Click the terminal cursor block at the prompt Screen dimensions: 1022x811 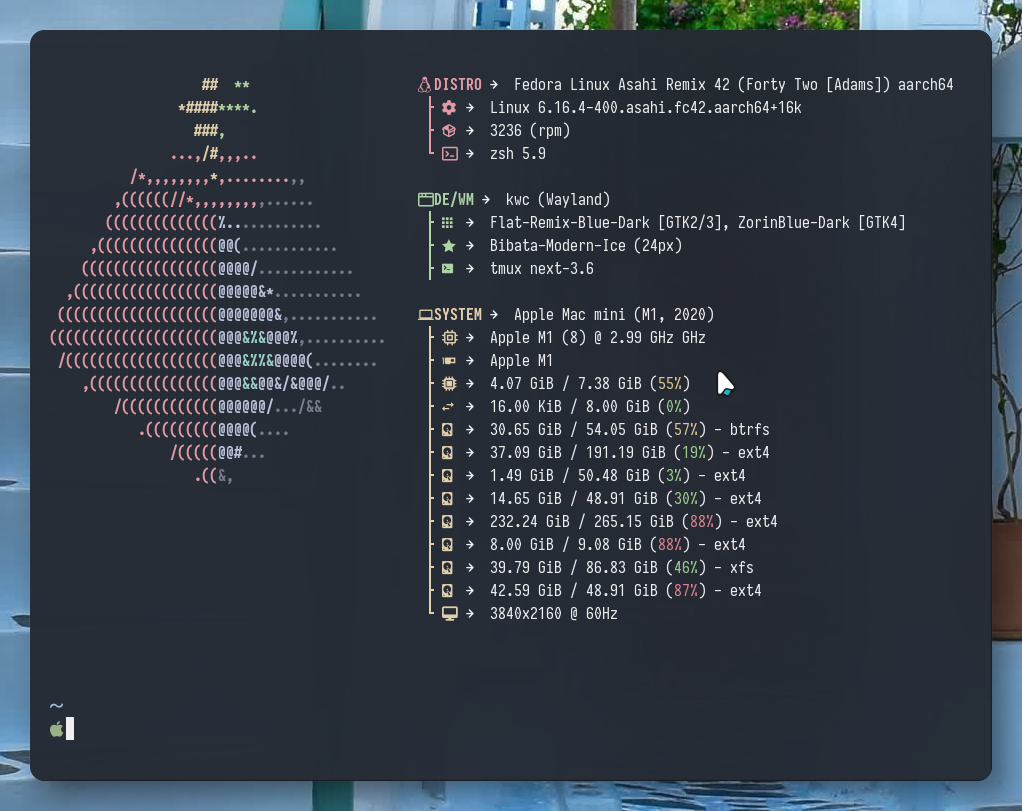click(x=70, y=729)
